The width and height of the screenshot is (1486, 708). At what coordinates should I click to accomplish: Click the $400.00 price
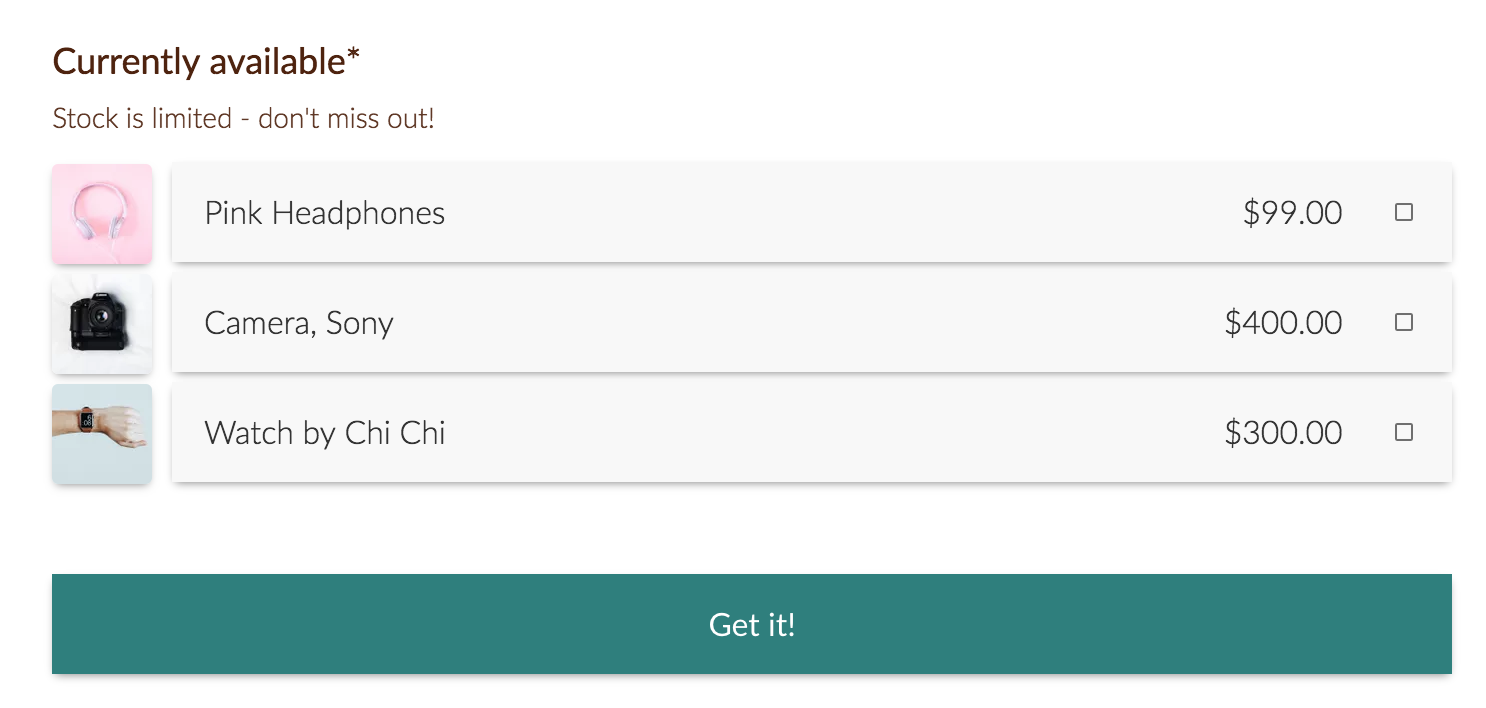(1283, 323)
